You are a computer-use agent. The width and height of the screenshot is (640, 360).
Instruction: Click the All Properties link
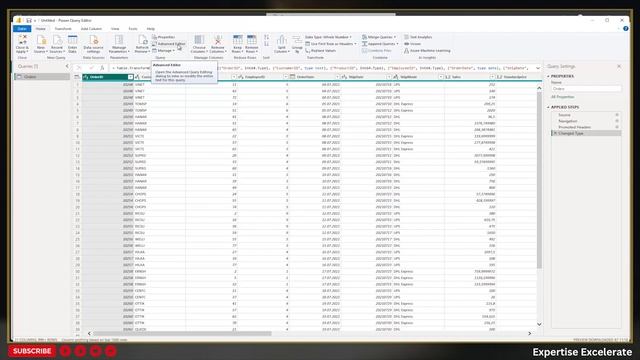(x=562, y=97)
